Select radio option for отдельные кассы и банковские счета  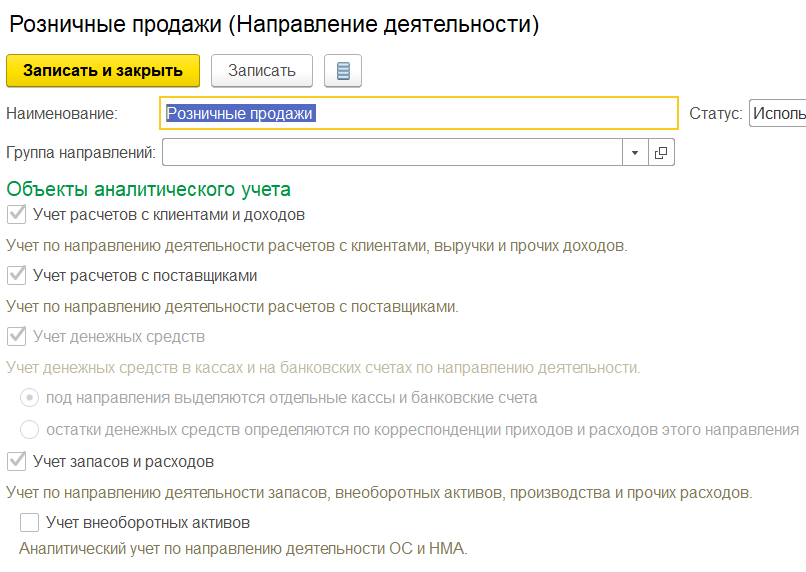[30, 398]
